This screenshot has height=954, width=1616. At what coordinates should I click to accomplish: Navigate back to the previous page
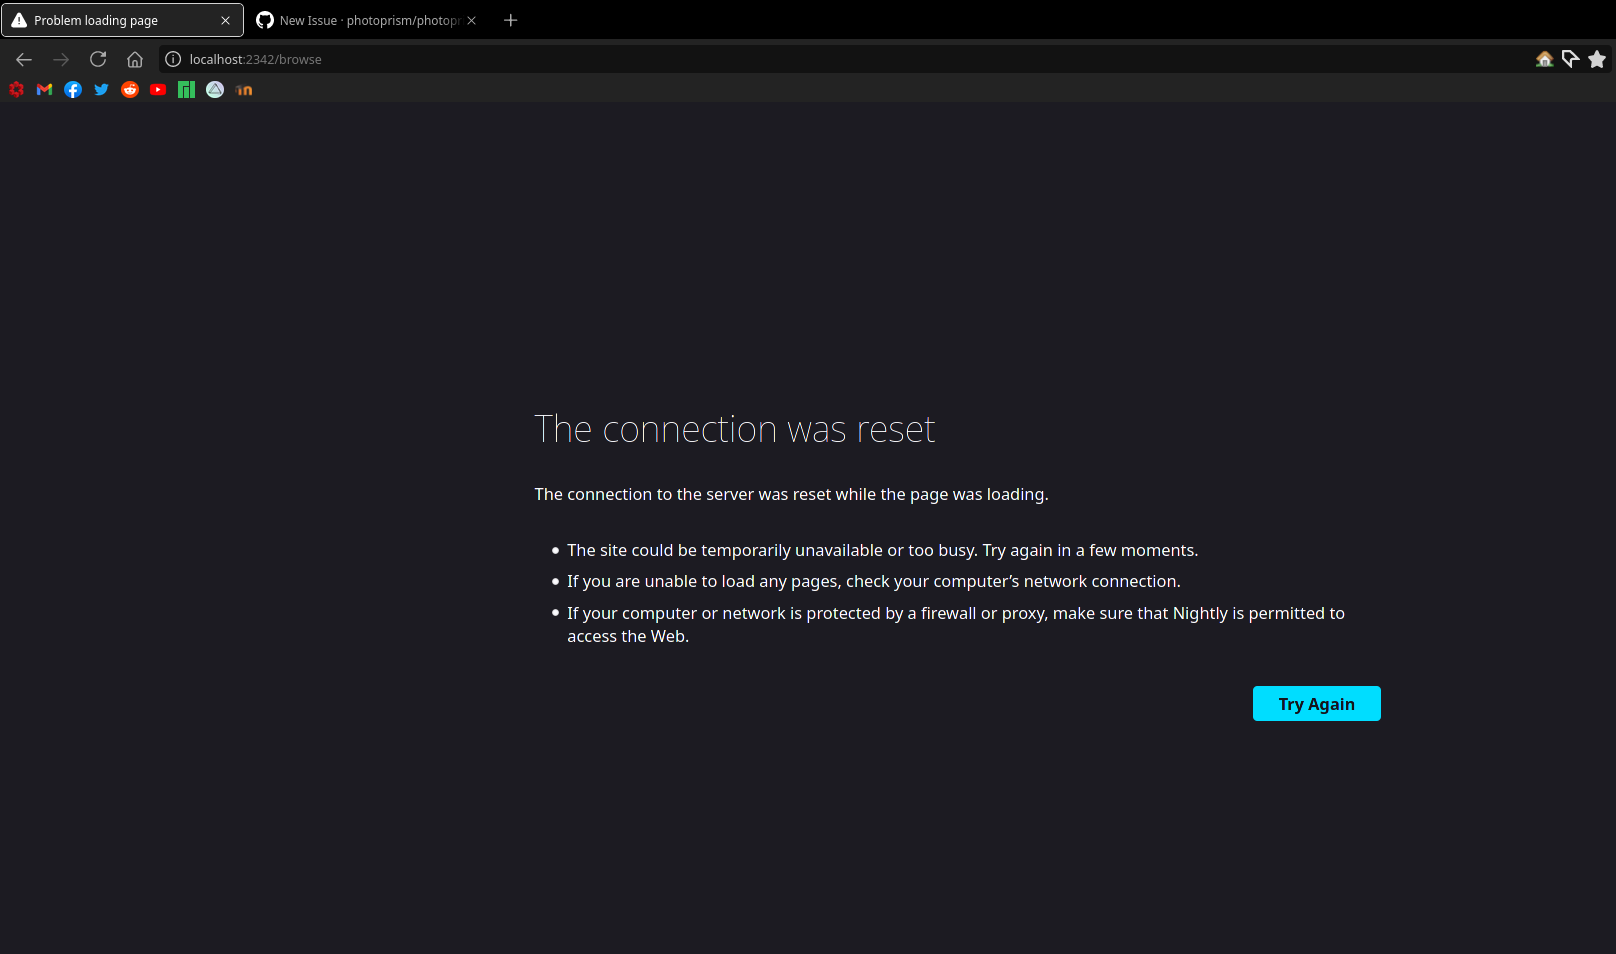[23, 59]
